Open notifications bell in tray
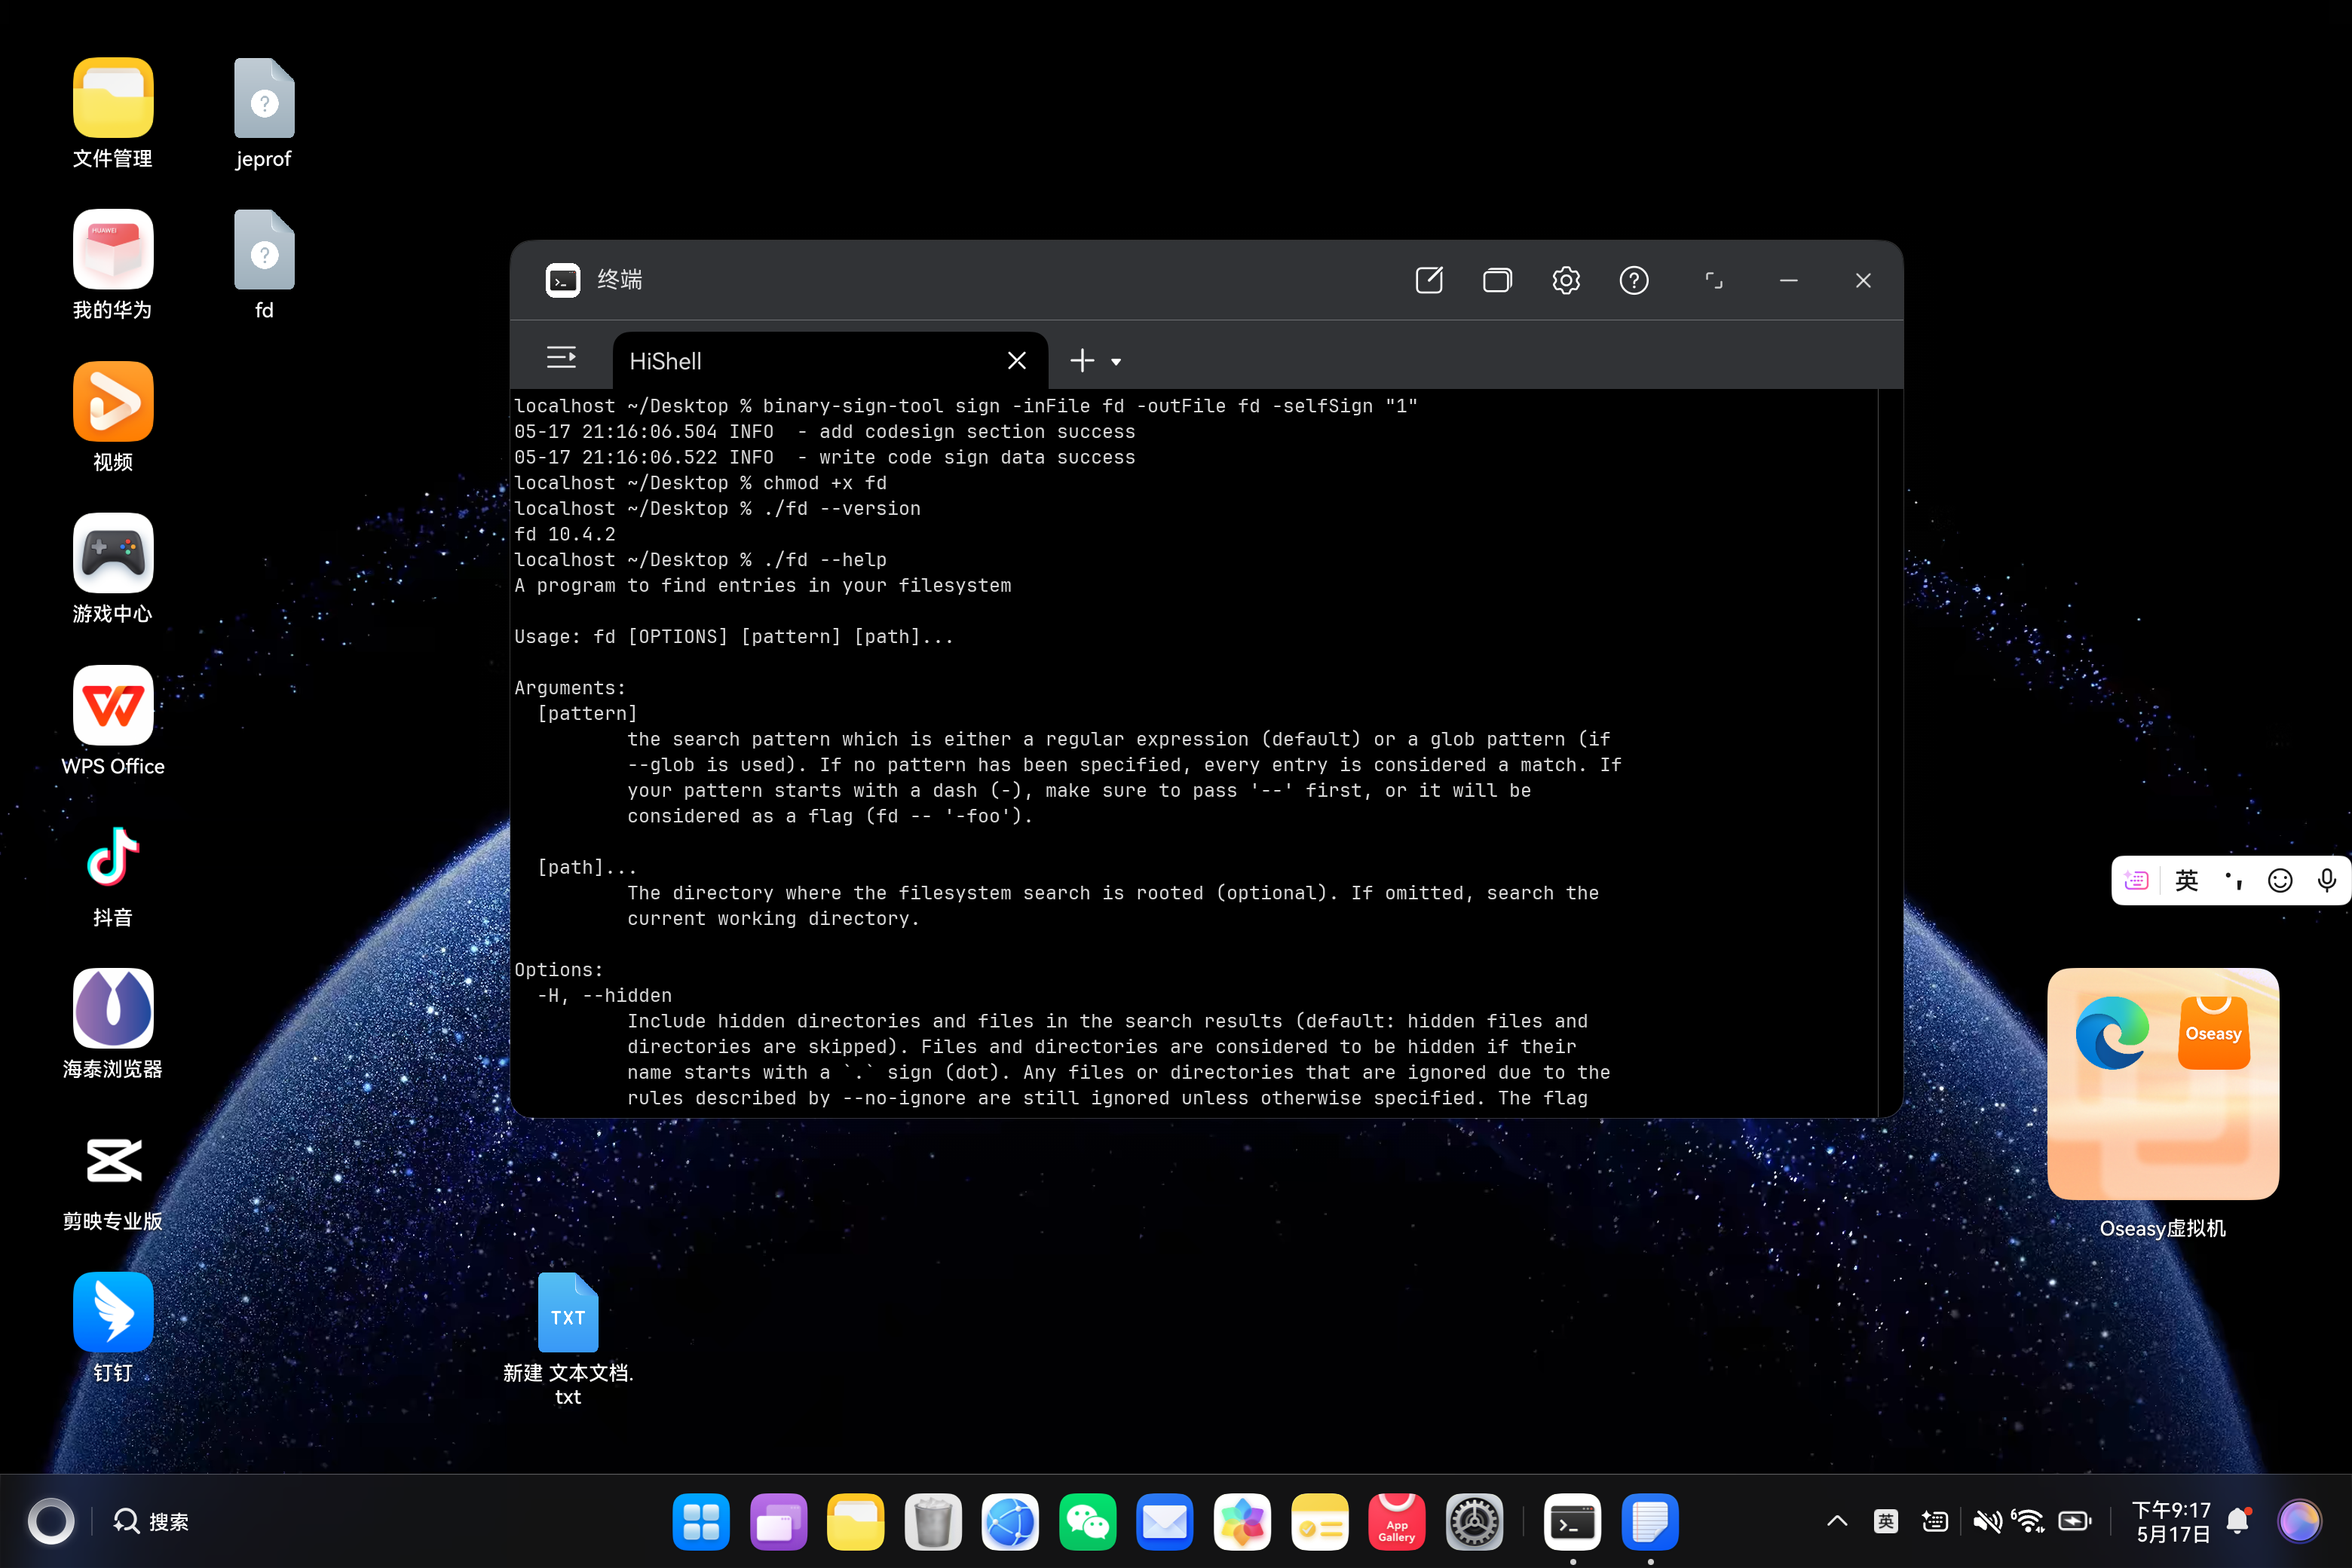 2239,1522
